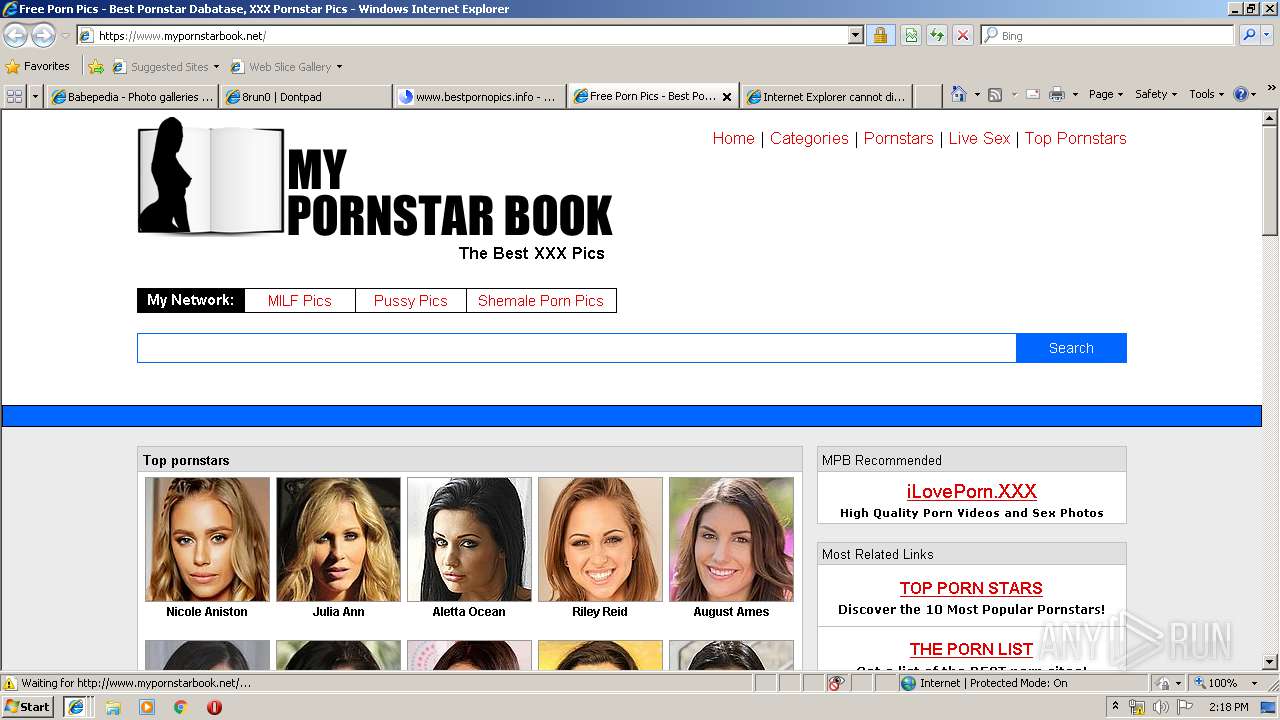This screenshot has width=1280, height=720.
Task: Click the MILF Pics network link
Action: [299, 300]
